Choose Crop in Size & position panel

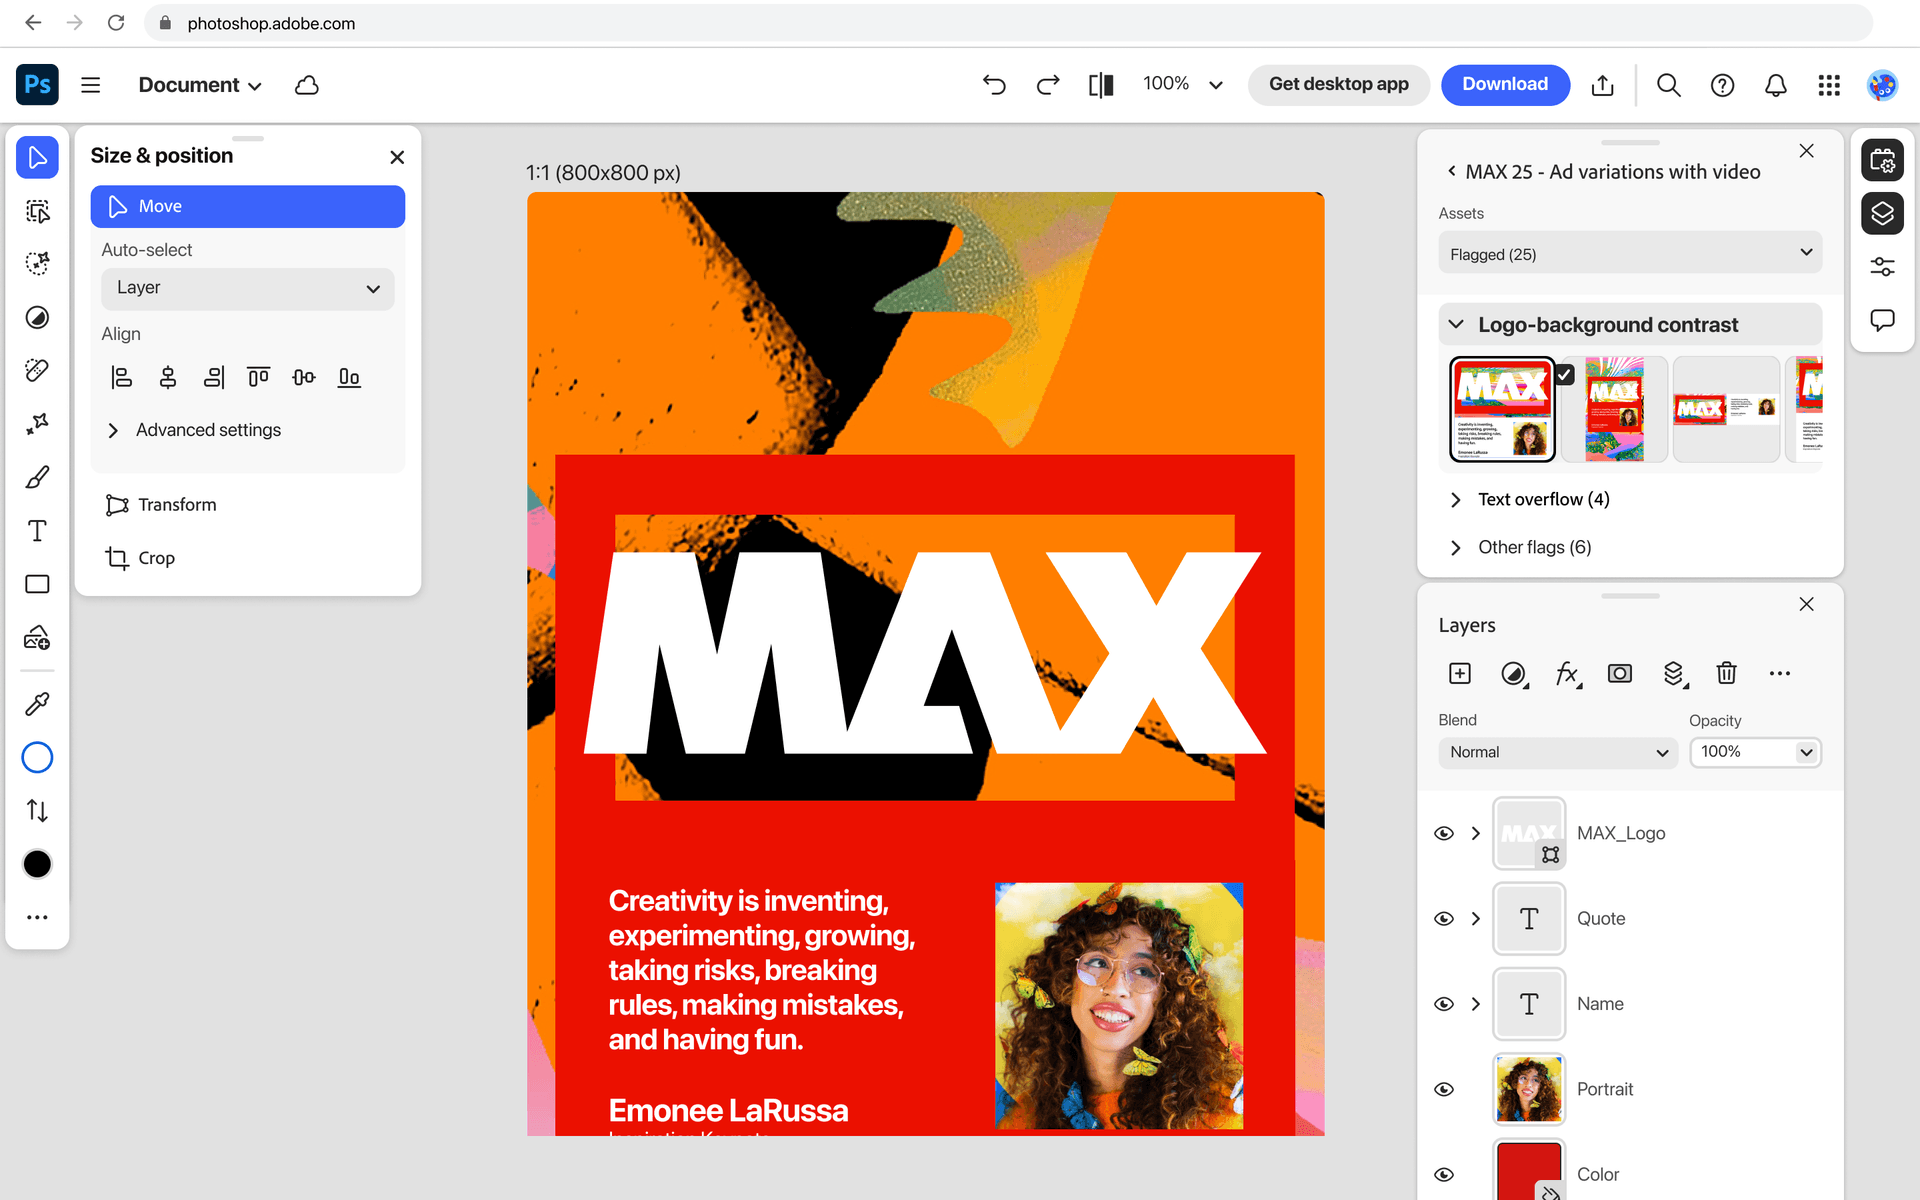tap(140, 558)
